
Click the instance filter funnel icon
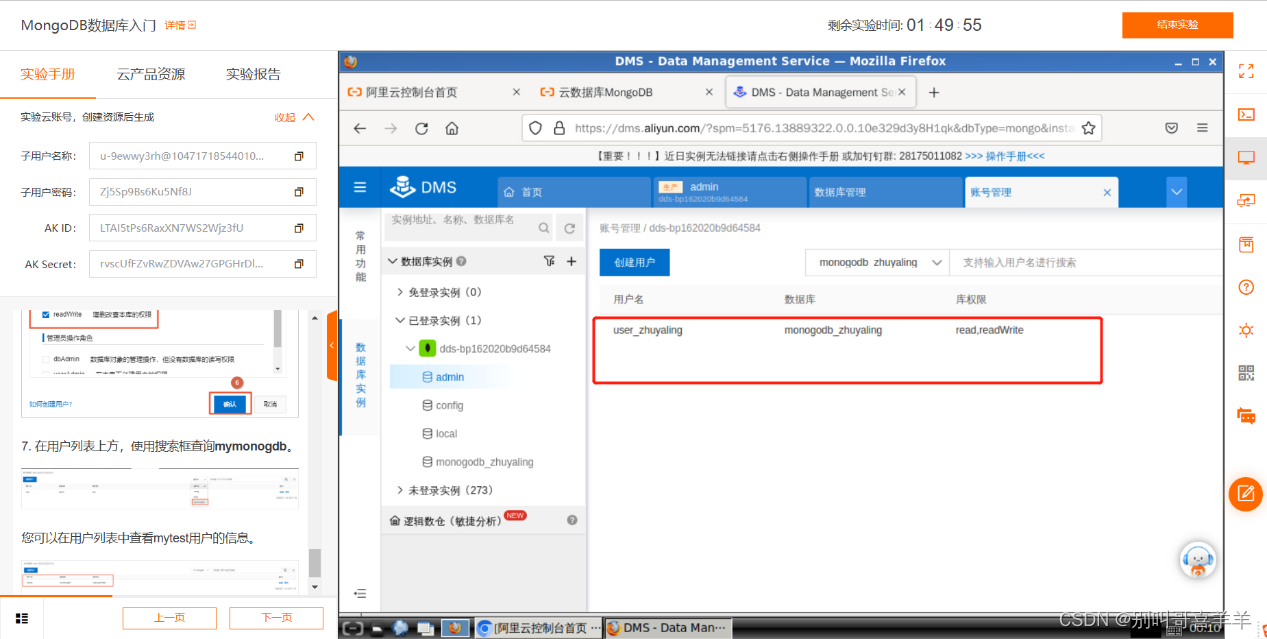click(549, 261)
